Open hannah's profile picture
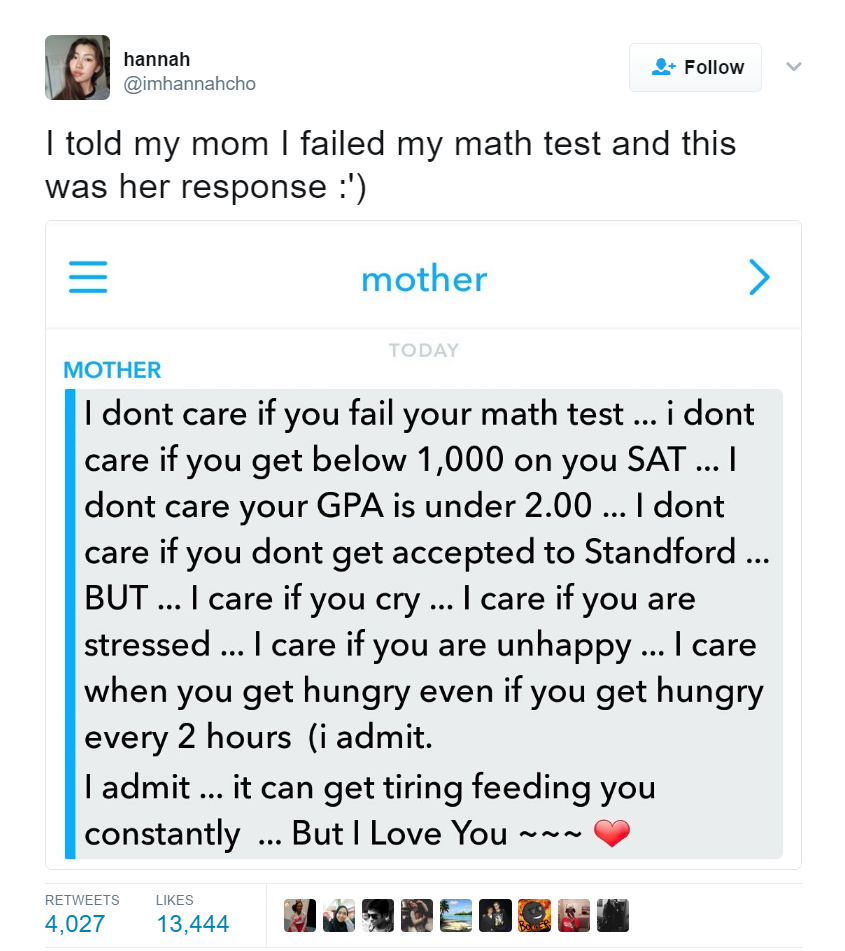845x951 pixels. (x=77, y=68)
